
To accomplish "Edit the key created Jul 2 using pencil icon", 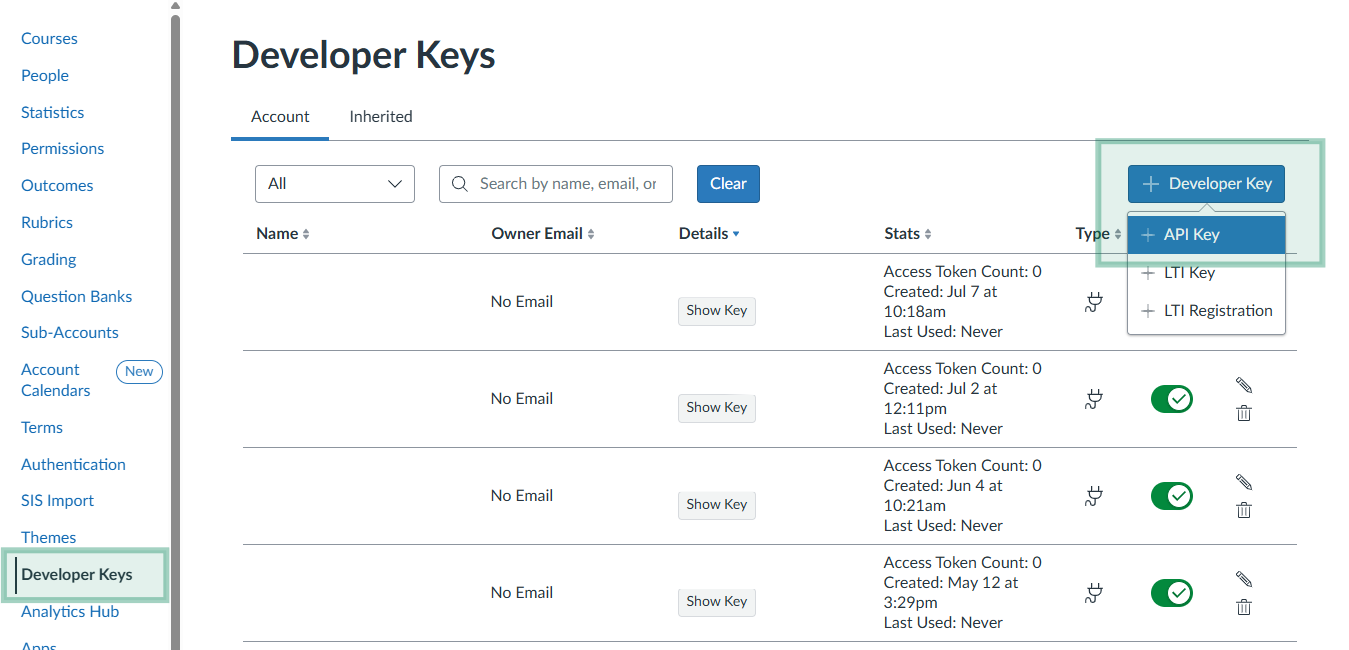I will [x=1244, y=385].
